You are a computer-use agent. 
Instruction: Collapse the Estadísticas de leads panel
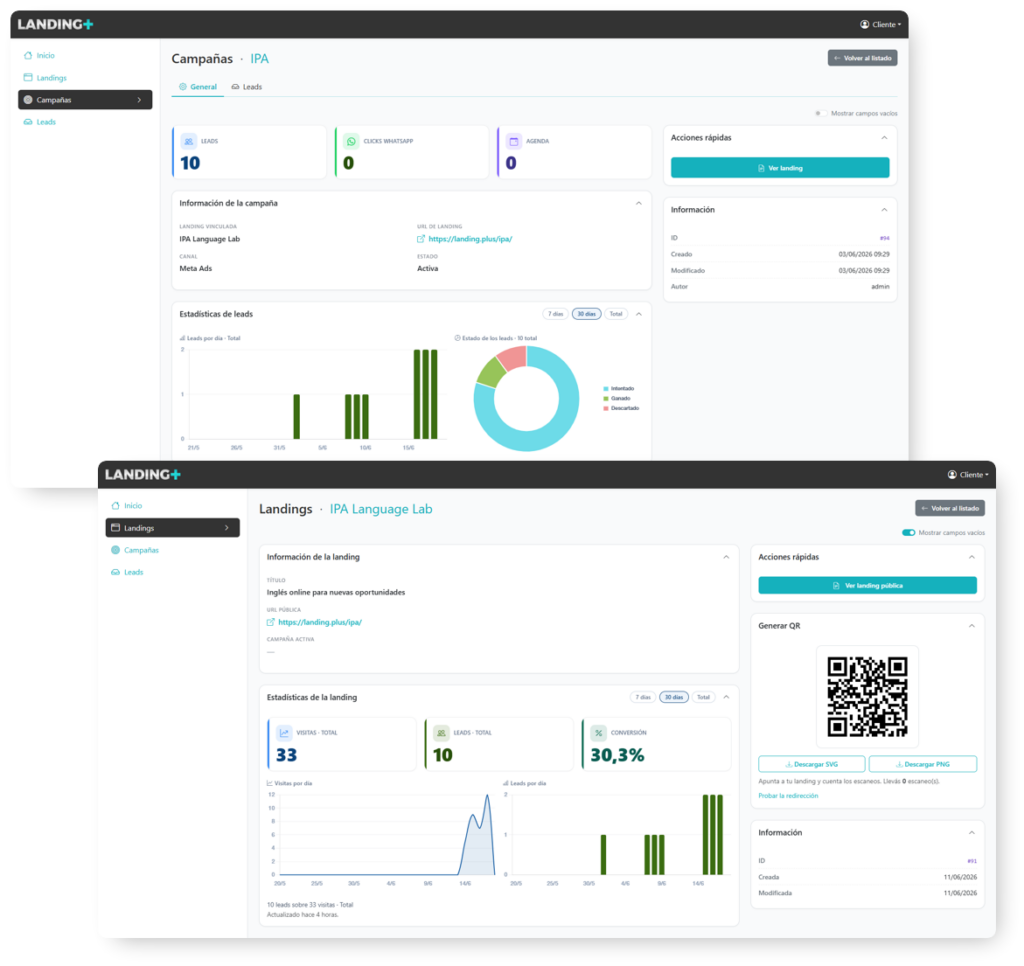(639, 314)
